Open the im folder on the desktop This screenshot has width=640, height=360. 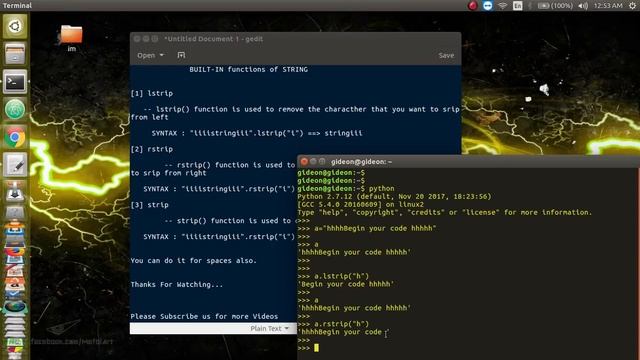tap(71, 38)
